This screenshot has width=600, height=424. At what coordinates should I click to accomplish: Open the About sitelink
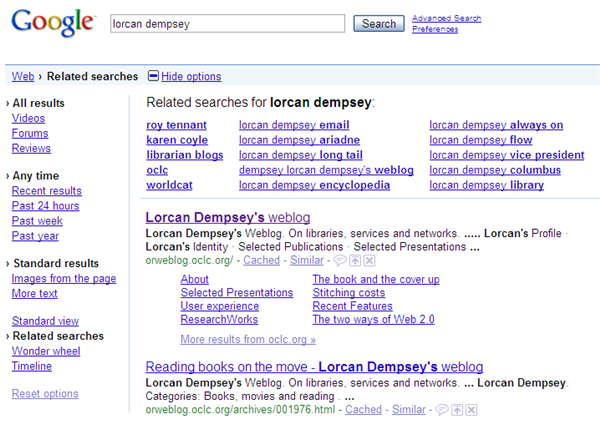pos(195,279)
